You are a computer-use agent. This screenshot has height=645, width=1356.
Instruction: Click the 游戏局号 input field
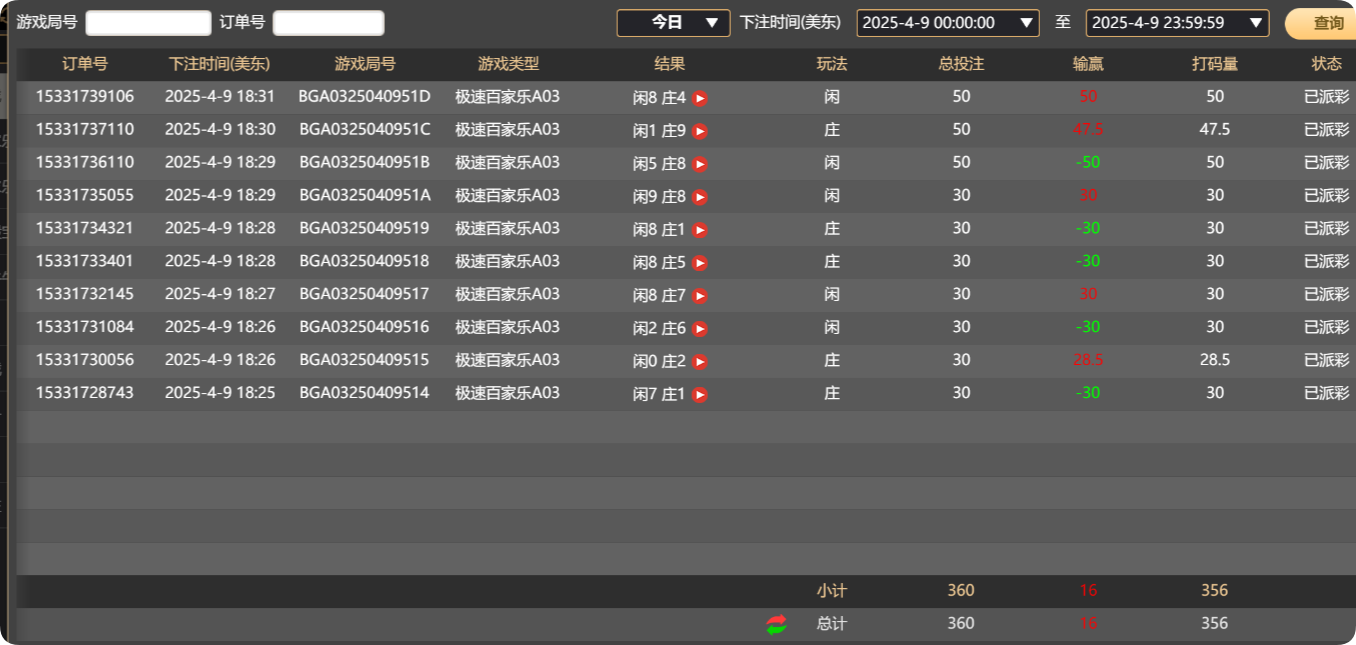pyautogui.click(x=148, y=21)
